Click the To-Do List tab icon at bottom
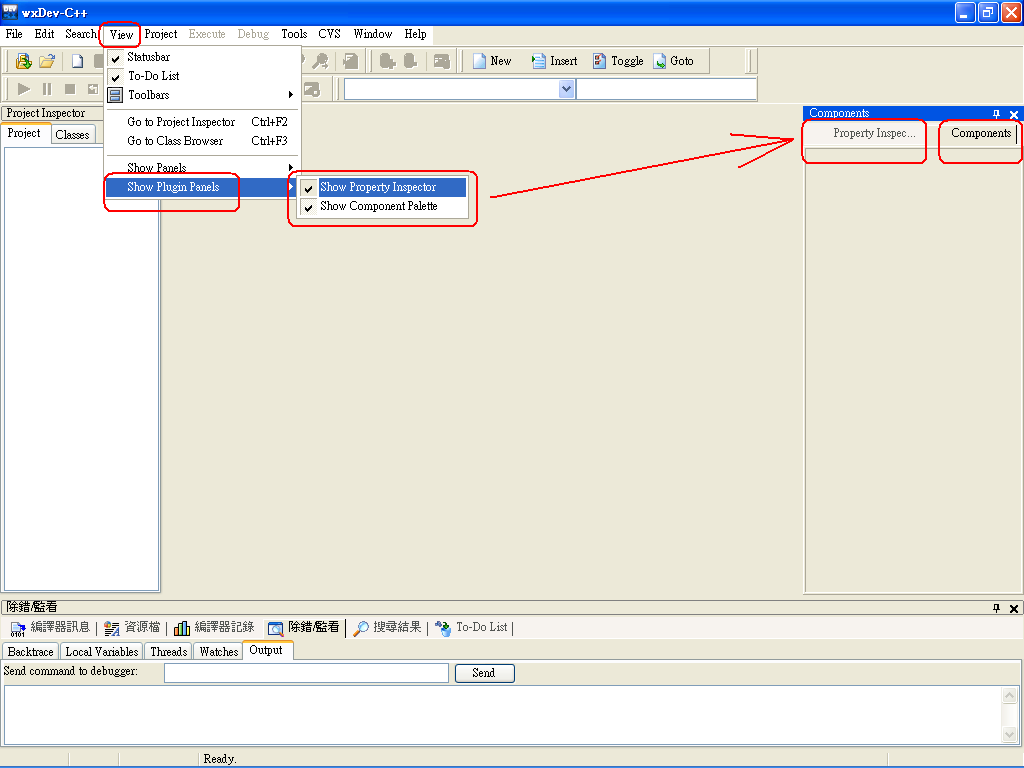The height and width of the screenshot is (768, 1024). [443, 628]
